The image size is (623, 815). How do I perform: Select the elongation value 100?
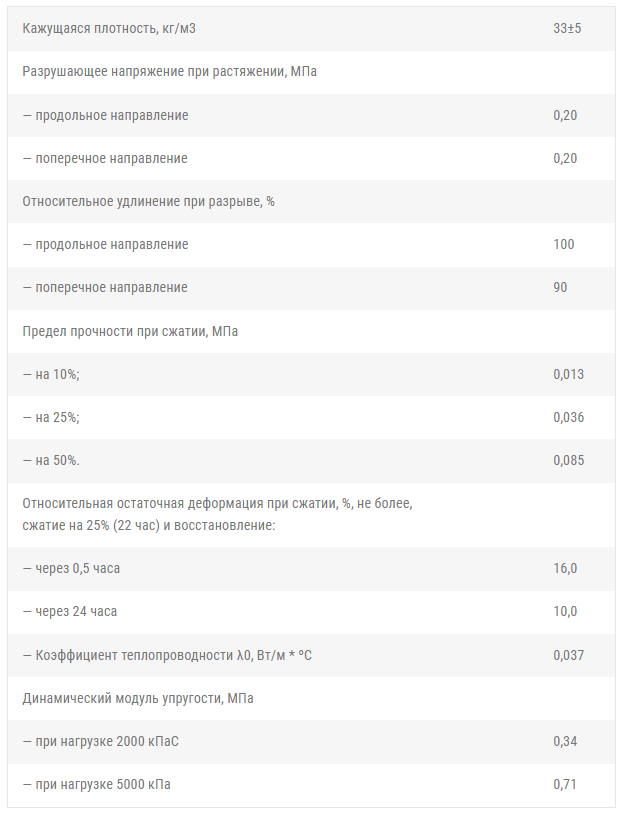click(x=564, y=244)
